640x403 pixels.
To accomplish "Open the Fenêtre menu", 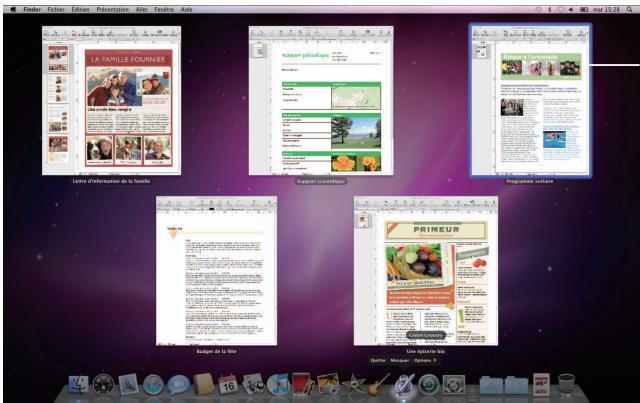I will click(x=164, y=9).
